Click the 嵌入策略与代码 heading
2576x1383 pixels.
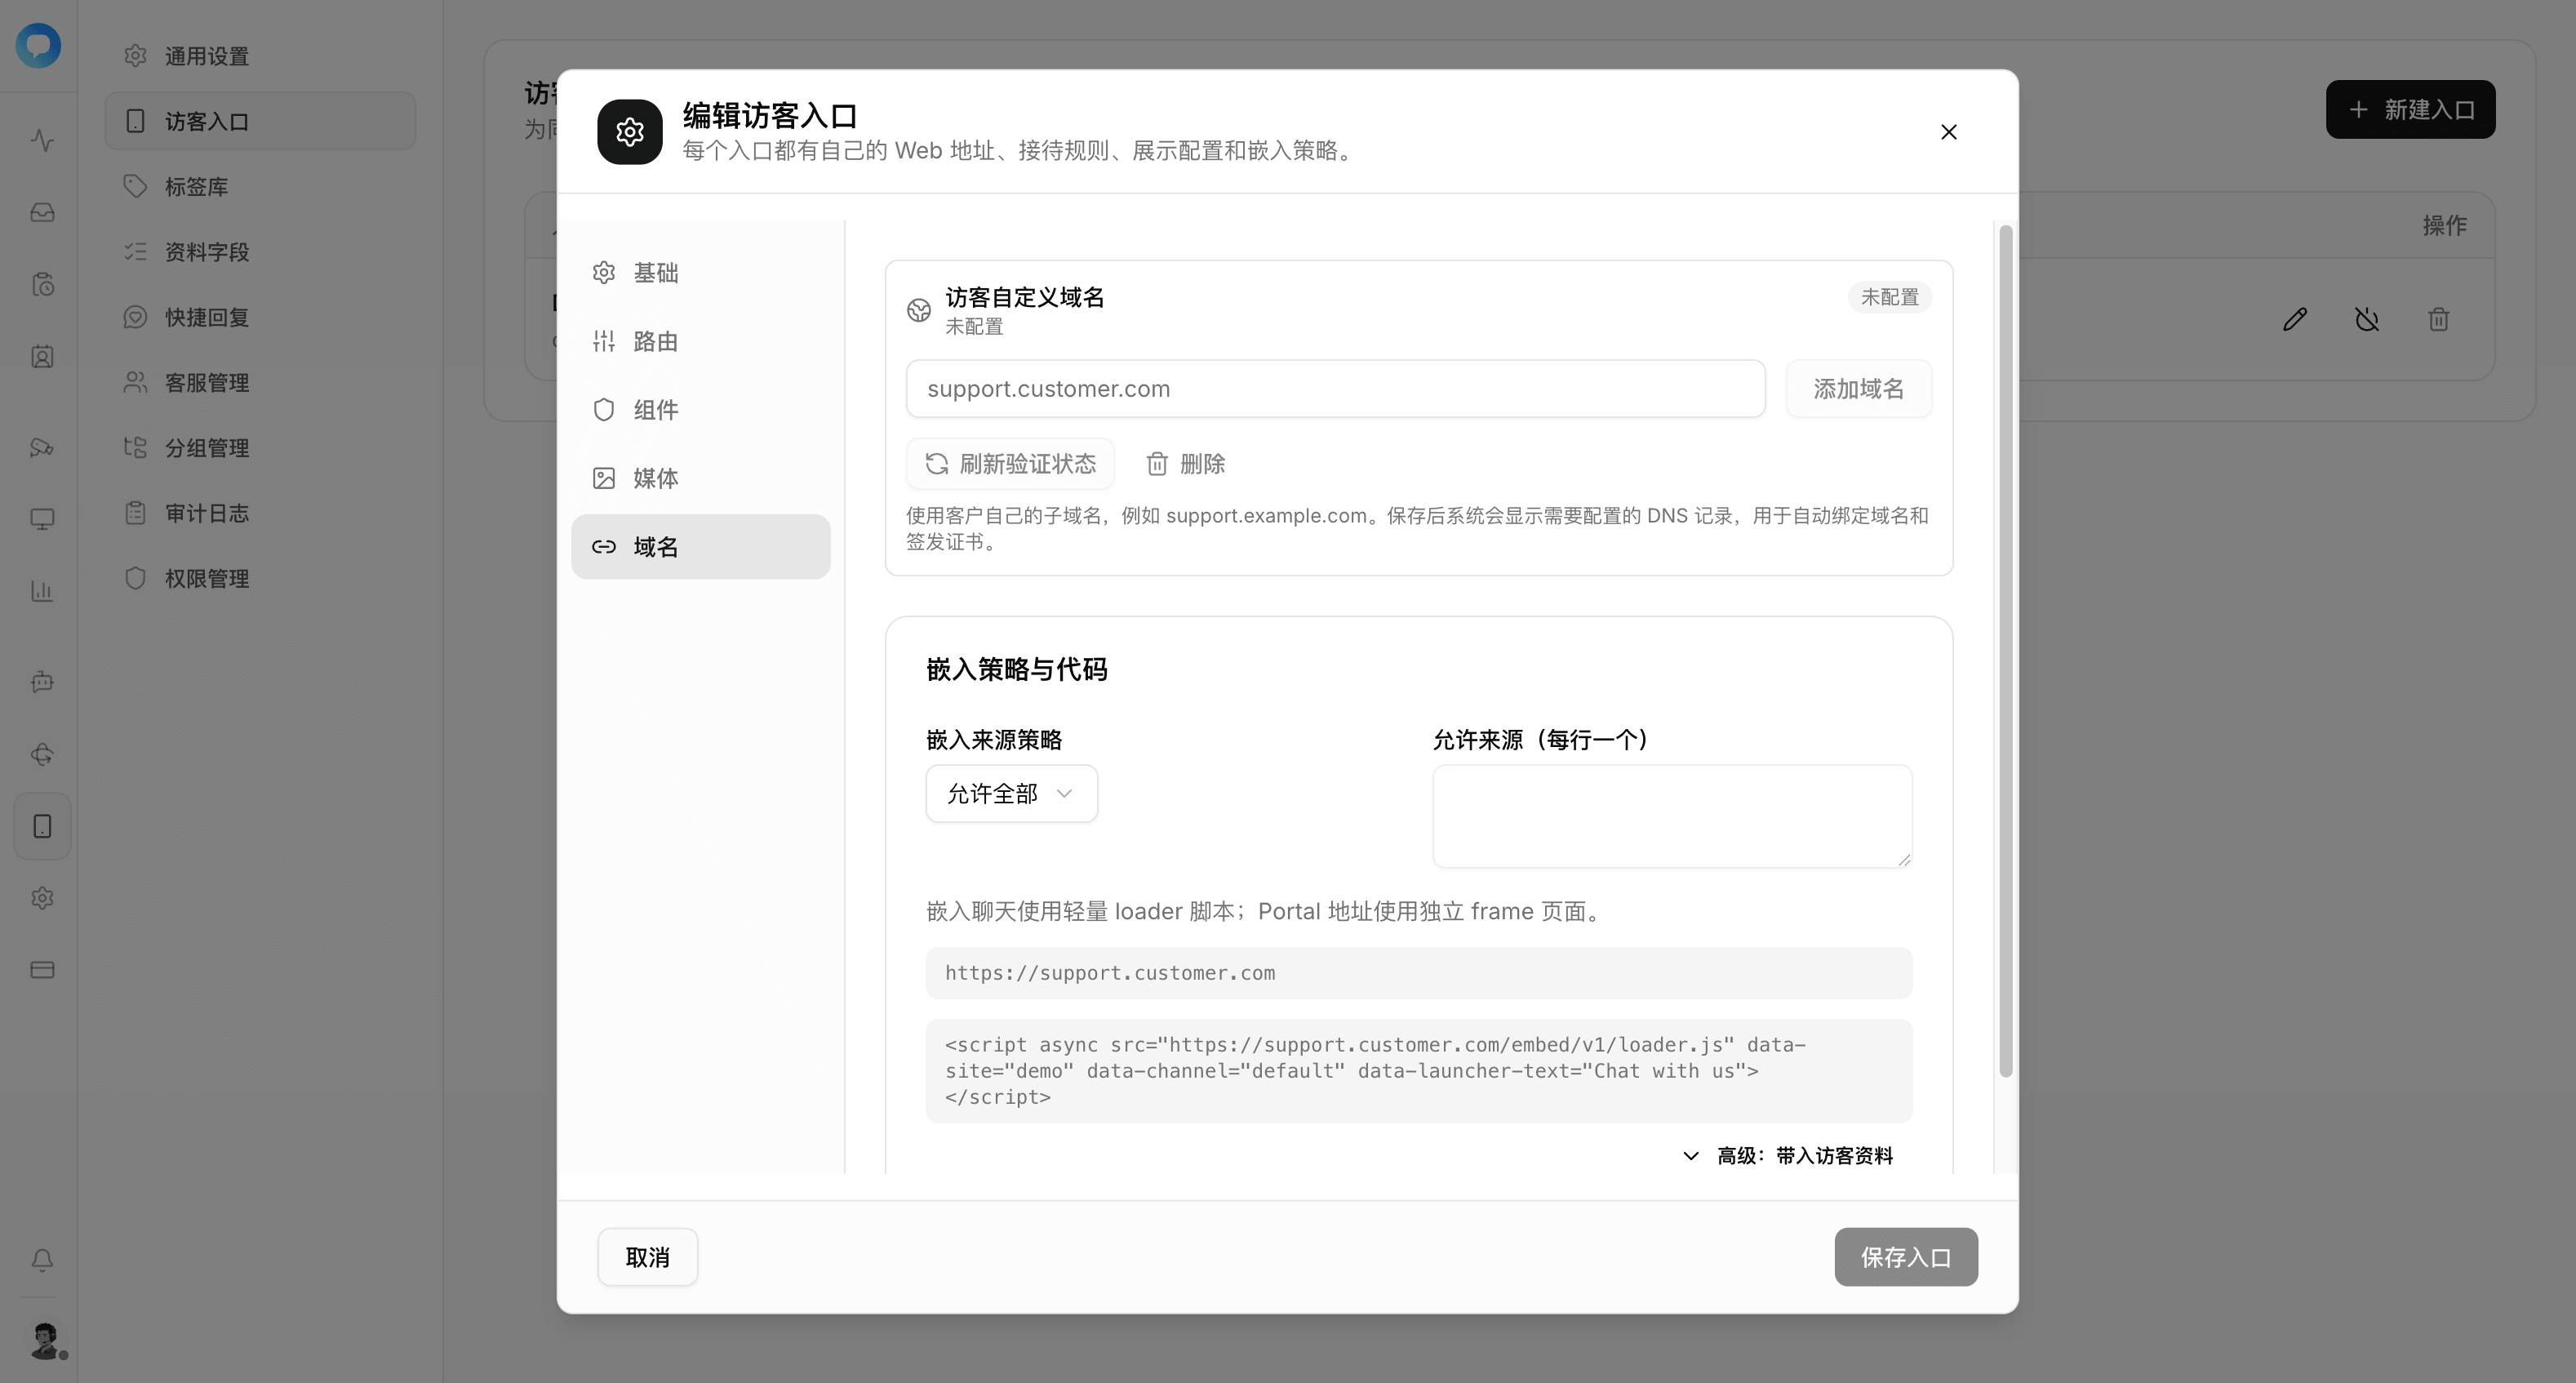(x=1016, y=669)
